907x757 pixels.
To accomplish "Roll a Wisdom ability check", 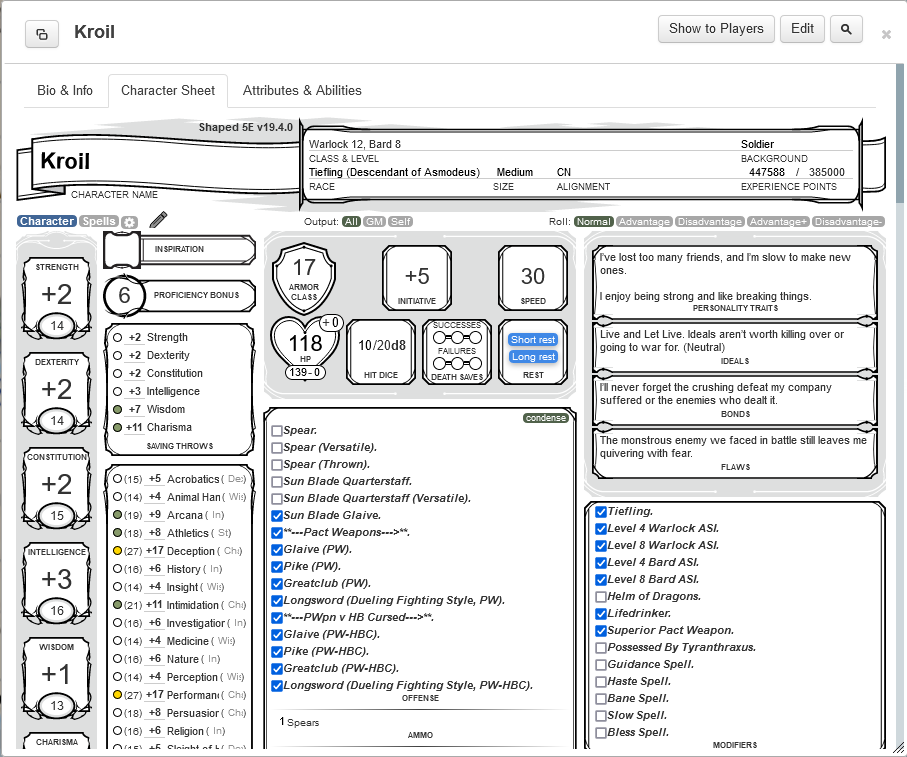I will 57,674.
